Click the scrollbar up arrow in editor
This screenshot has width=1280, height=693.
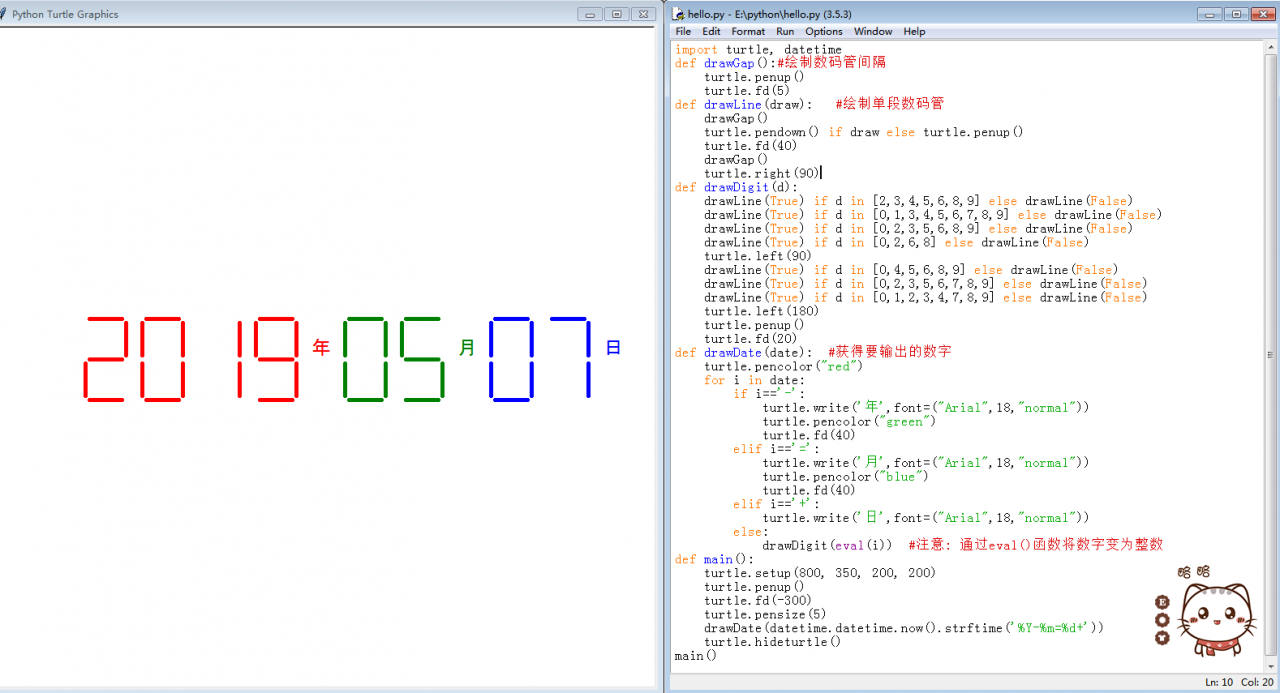pos(1271,47)
